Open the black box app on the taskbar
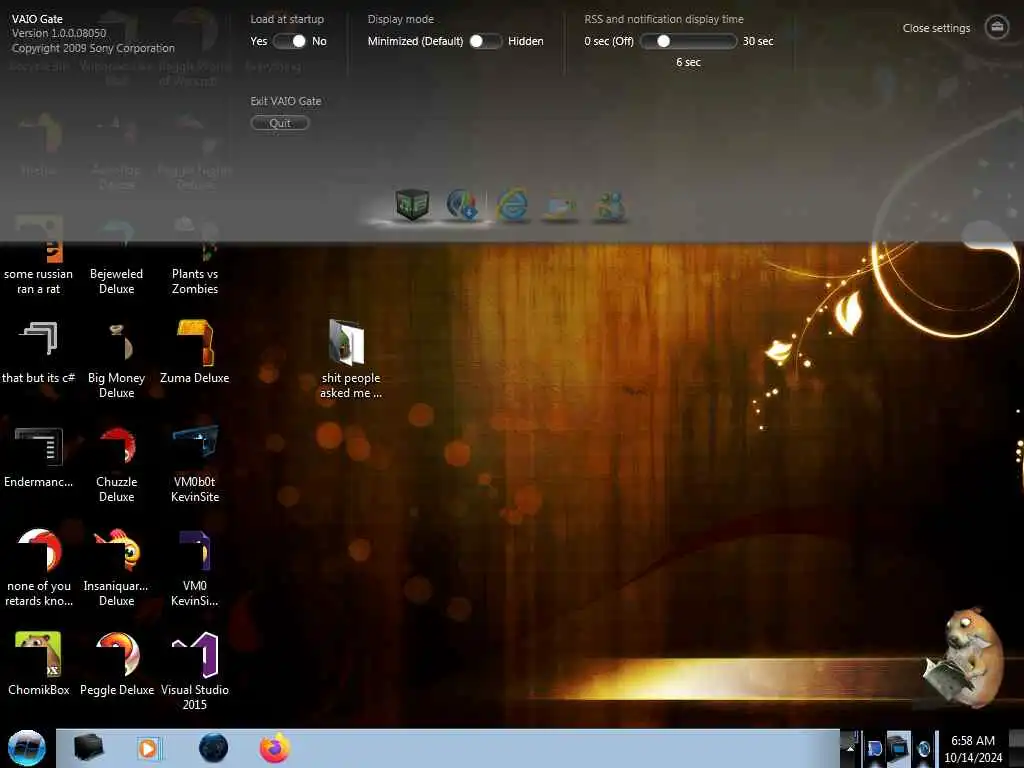Image resolution: width=1024 pixels, height=768 pixels. click(x=88, y=748)
